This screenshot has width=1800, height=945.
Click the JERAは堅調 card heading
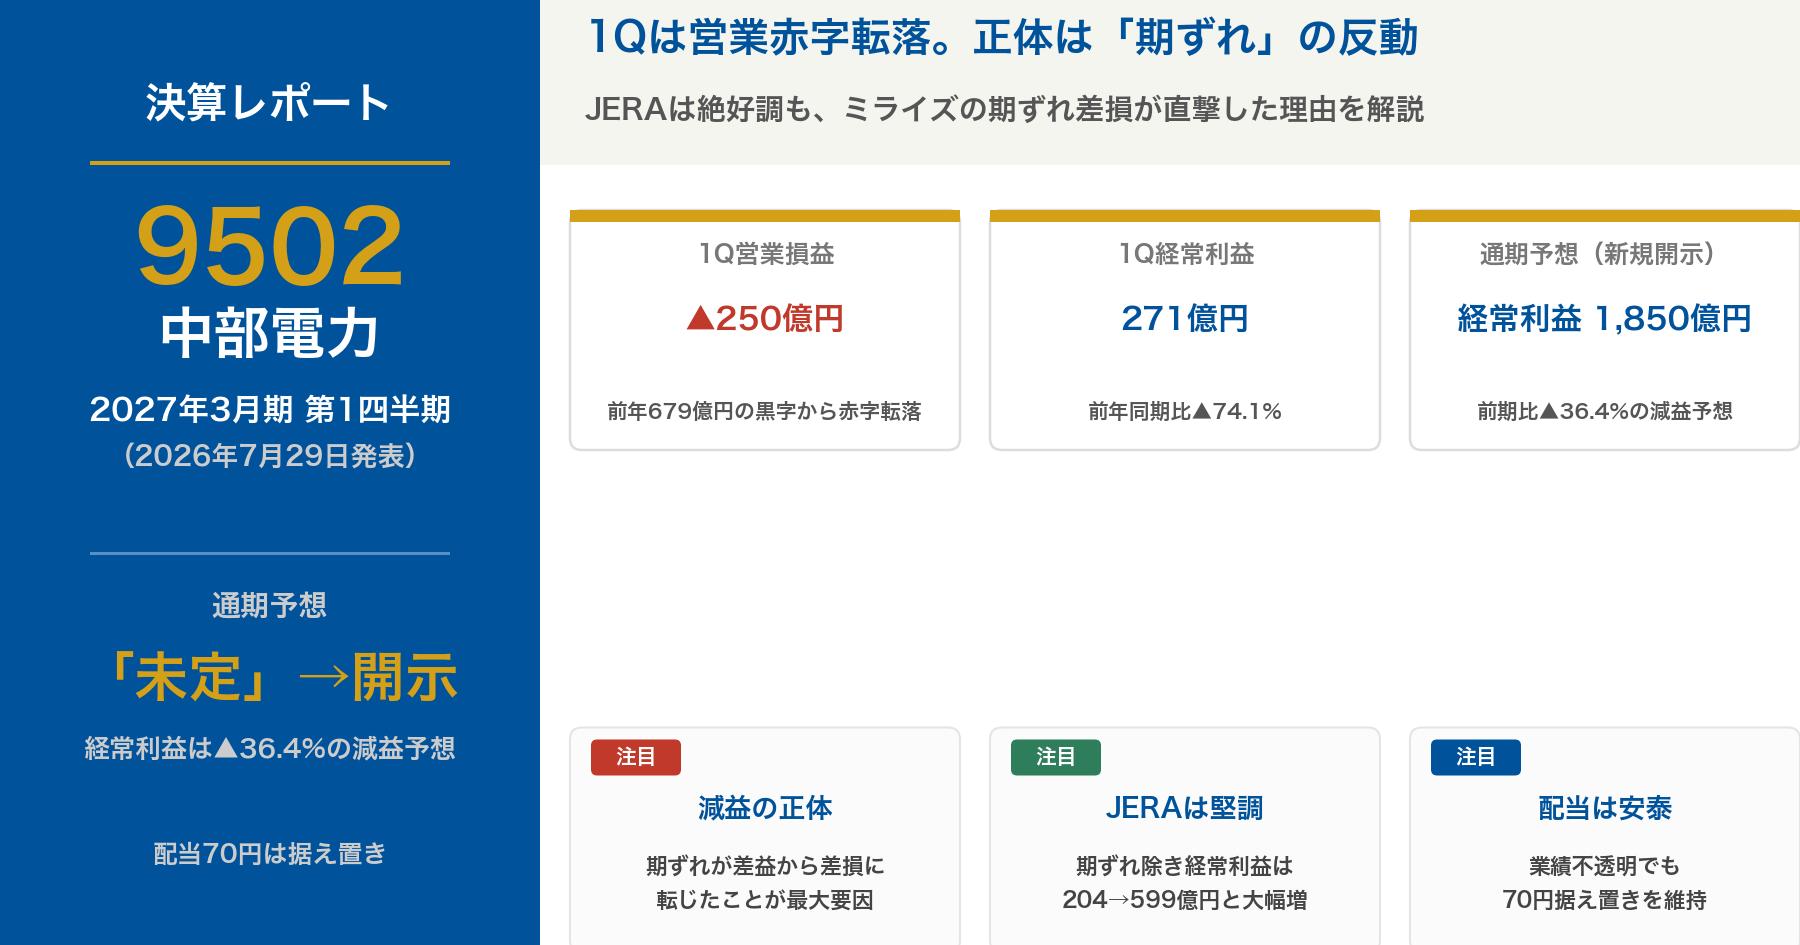click(1185, 808)
